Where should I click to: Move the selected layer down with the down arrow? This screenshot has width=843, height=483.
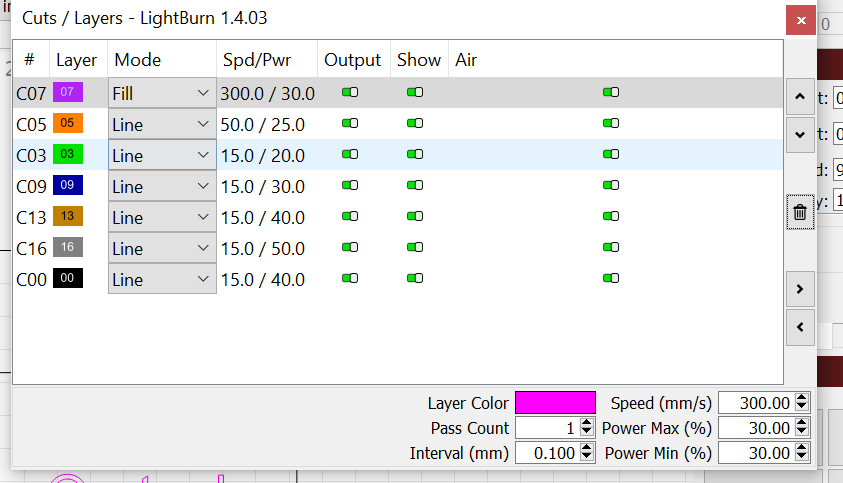click(800, 135)
